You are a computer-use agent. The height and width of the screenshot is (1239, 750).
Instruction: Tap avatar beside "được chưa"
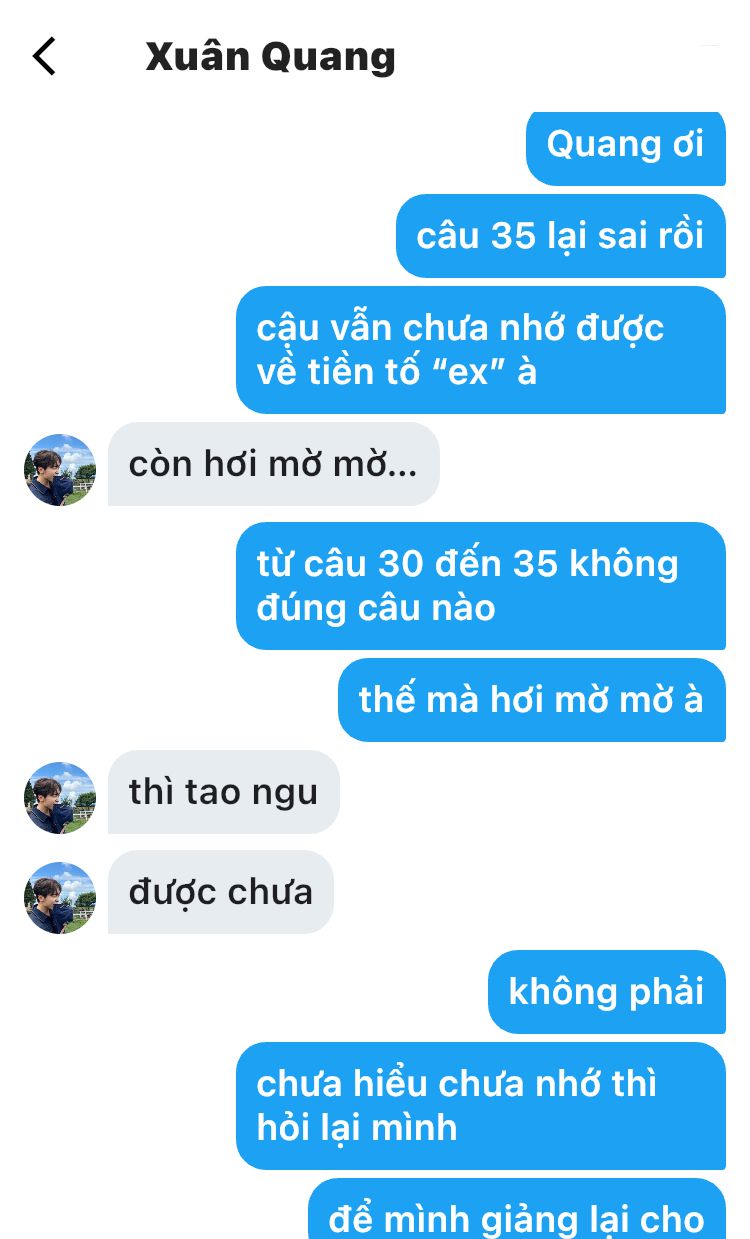60,898
